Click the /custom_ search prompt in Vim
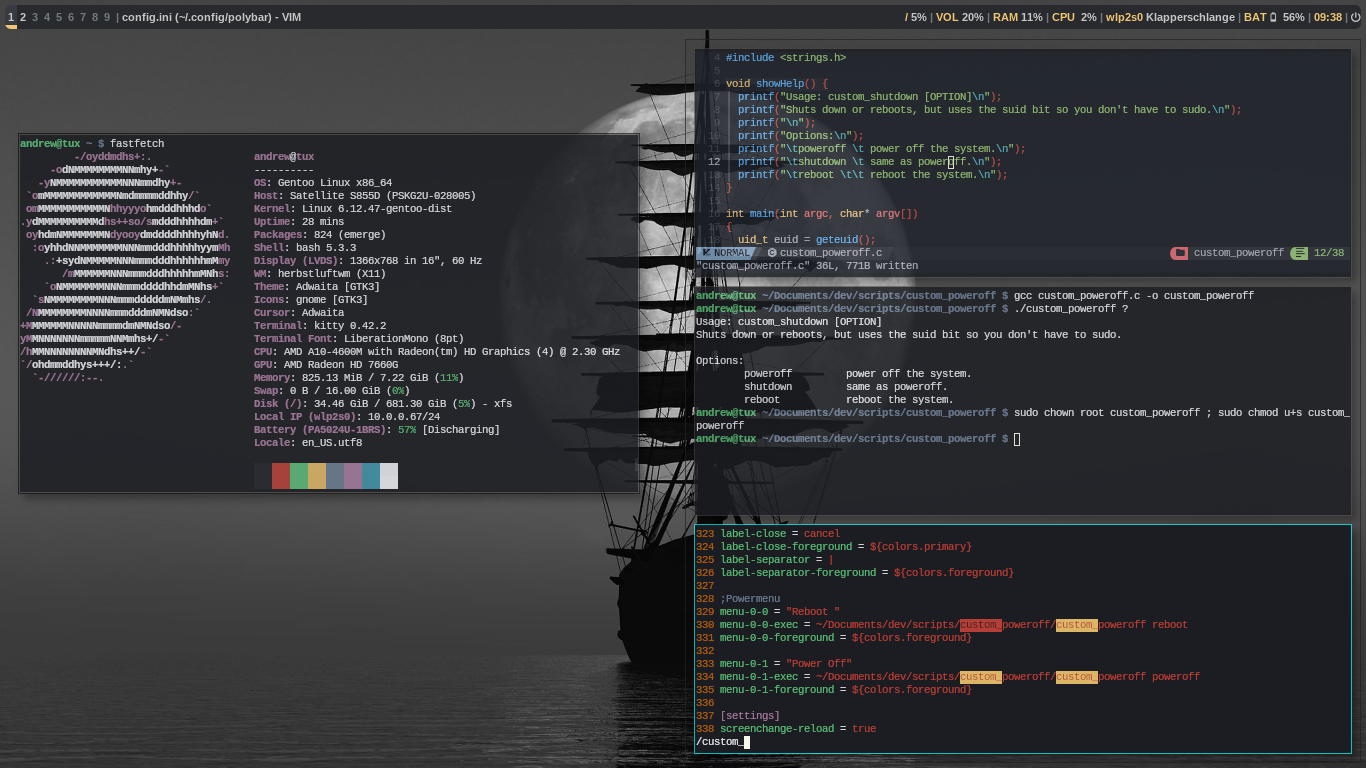The width and height of the screenshot is (1366, 768). (723, 742)
